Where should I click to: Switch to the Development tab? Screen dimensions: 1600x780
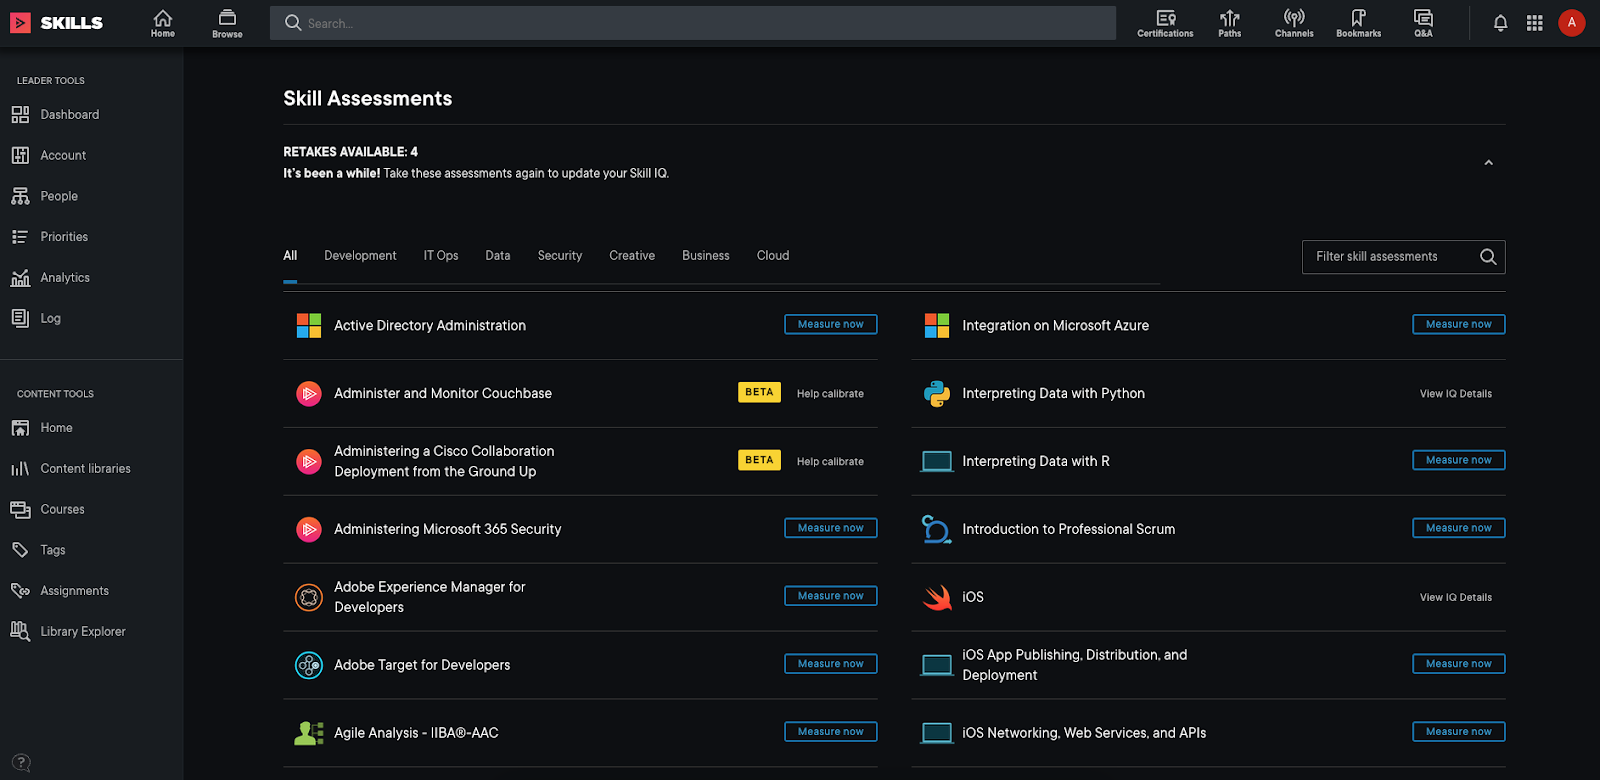tap(360, 256)
